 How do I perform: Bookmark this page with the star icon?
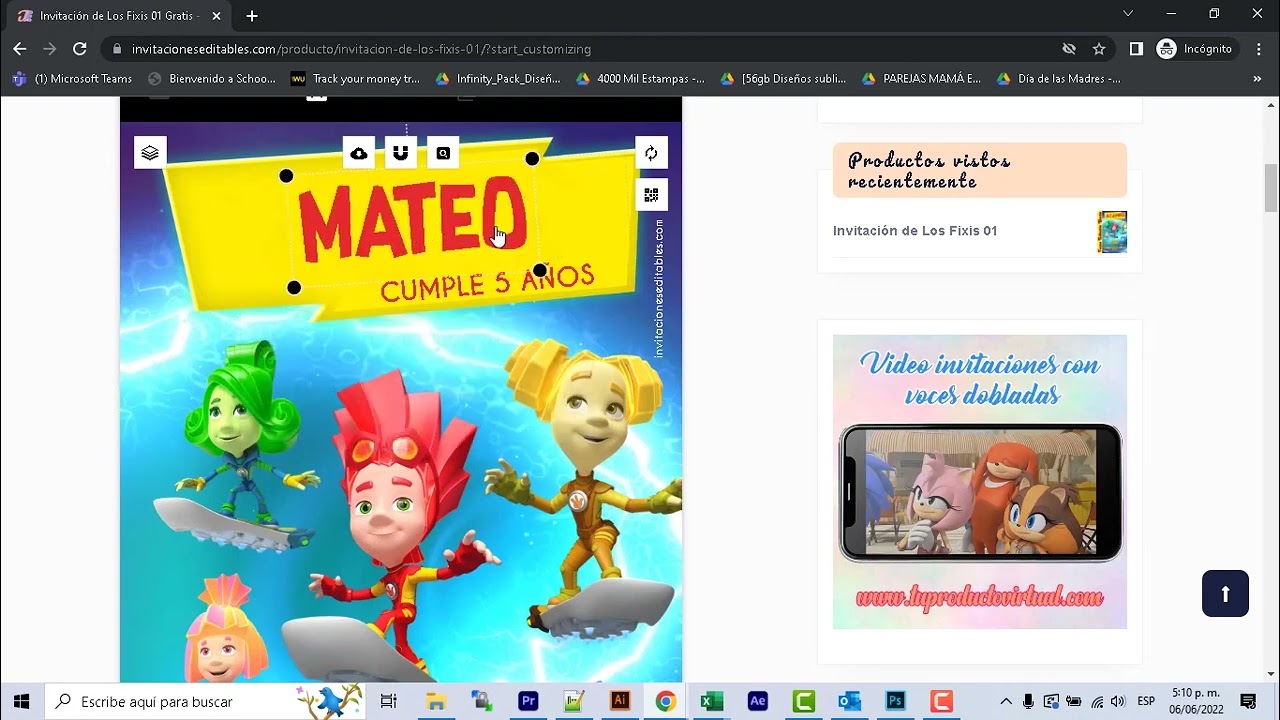coord(1099,49)
